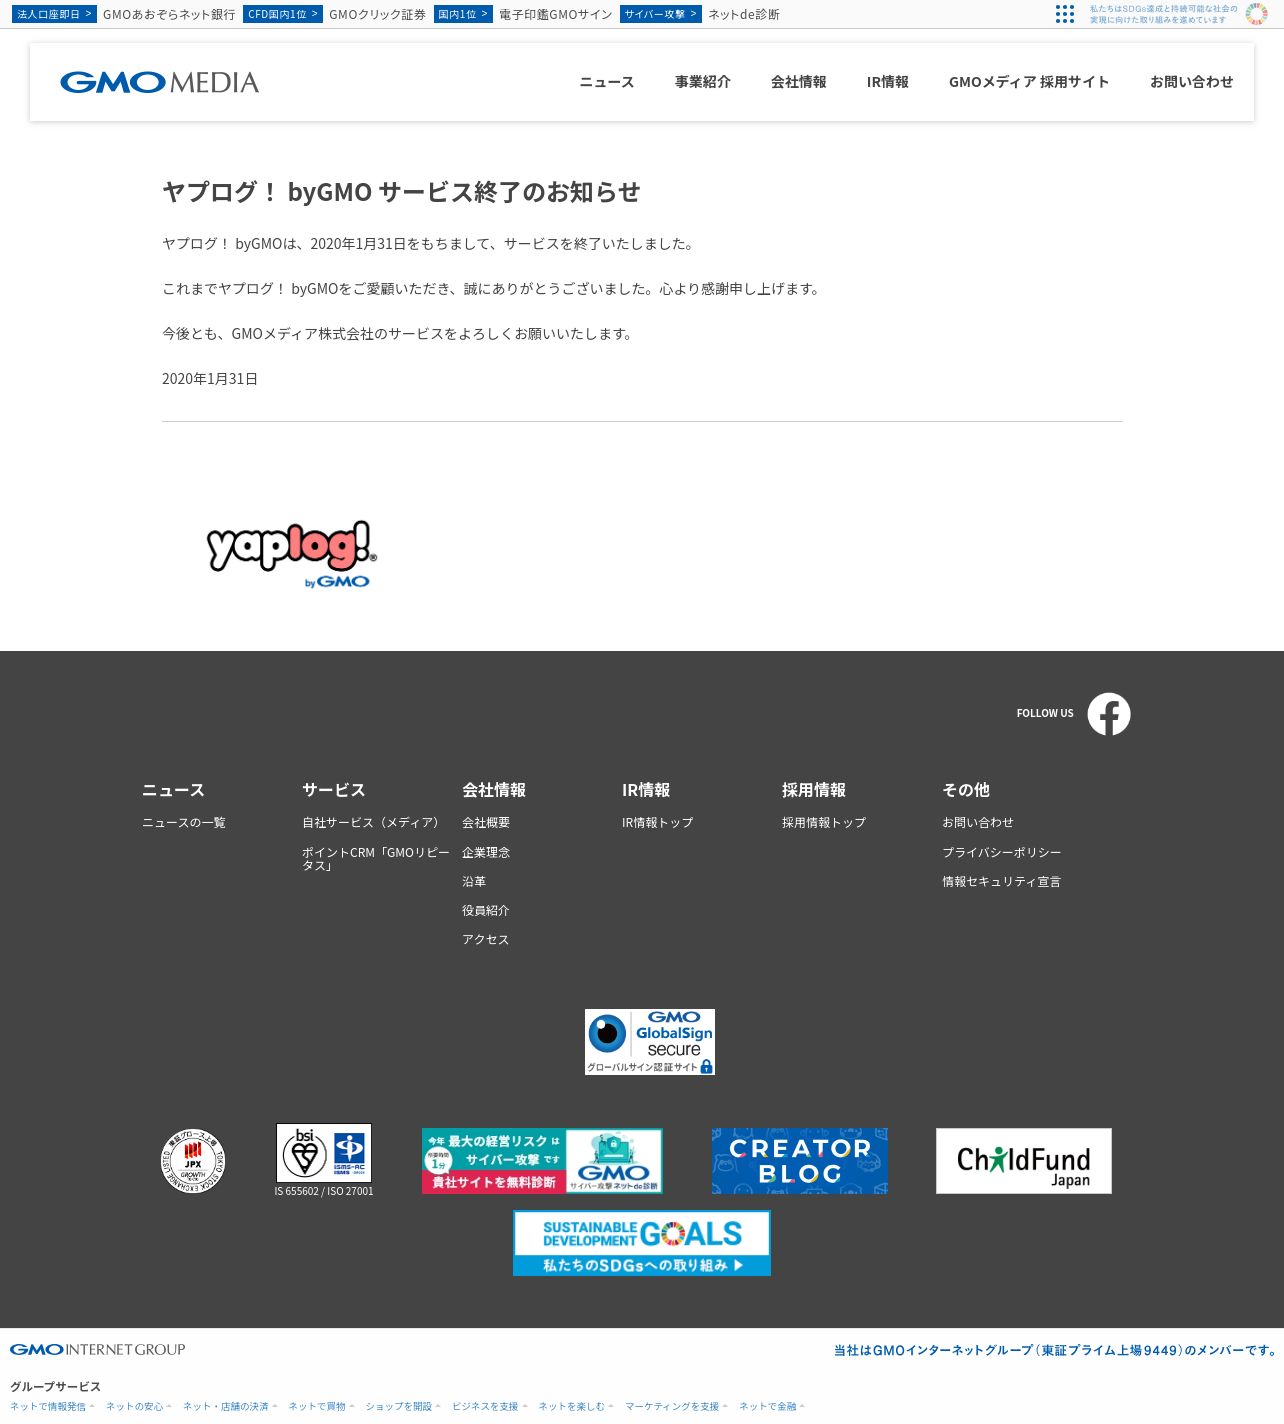This screenshot has height=1424, width=1284.
Task: Open 採用情報トップ footer link
Action: (x=824, y=823)
